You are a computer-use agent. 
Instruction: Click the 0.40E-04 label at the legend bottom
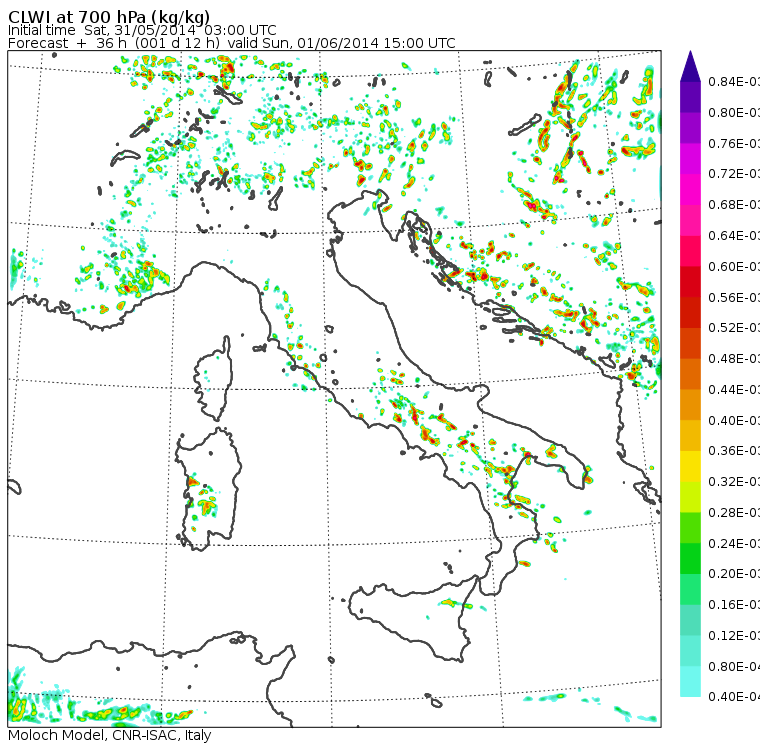click(x=734, y=697)
